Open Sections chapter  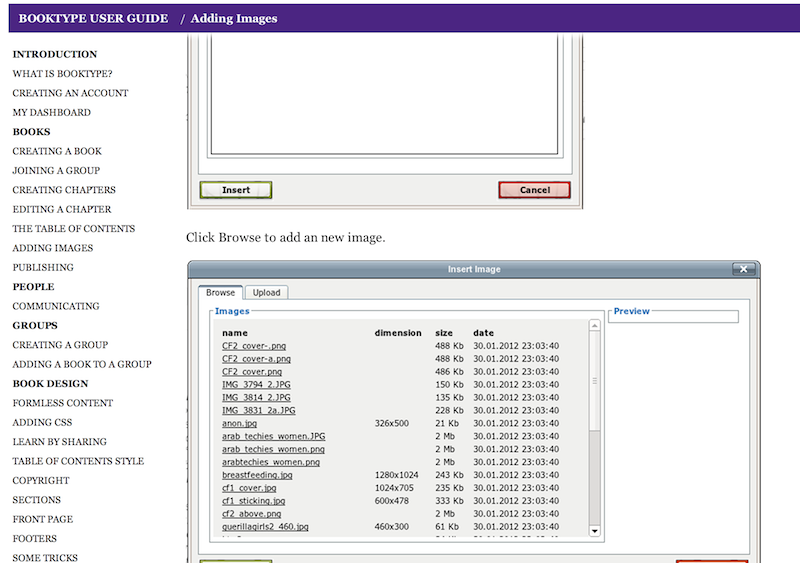click(x=36, y=500)
